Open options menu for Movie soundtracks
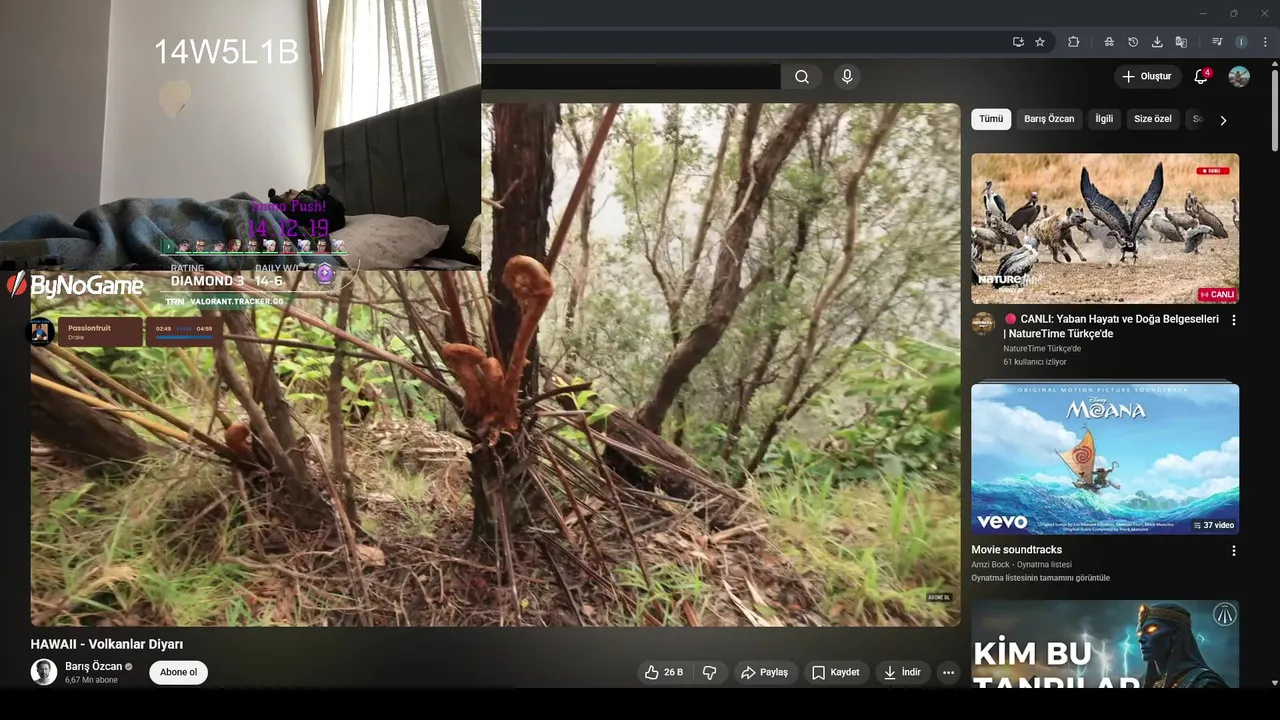Viewport: 1280px width, 720px height. 1233,551
